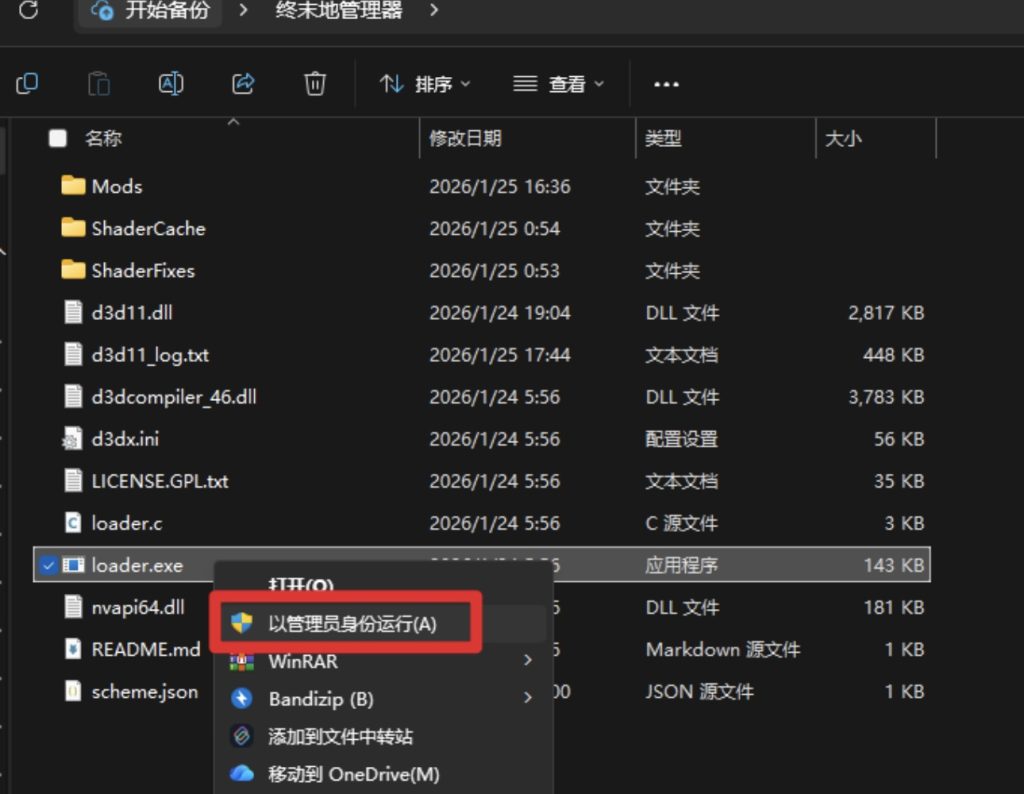The width and height of the screenshot is (1024, 794).
Task: Open the 查看 view dropdown
Action: [558, 85]
